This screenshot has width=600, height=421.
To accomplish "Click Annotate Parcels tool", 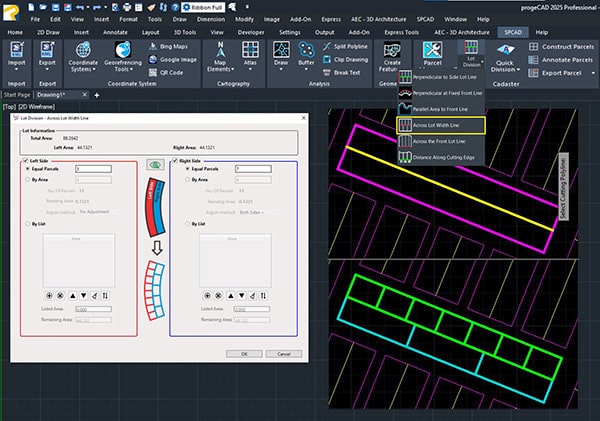I will (561, 60).
